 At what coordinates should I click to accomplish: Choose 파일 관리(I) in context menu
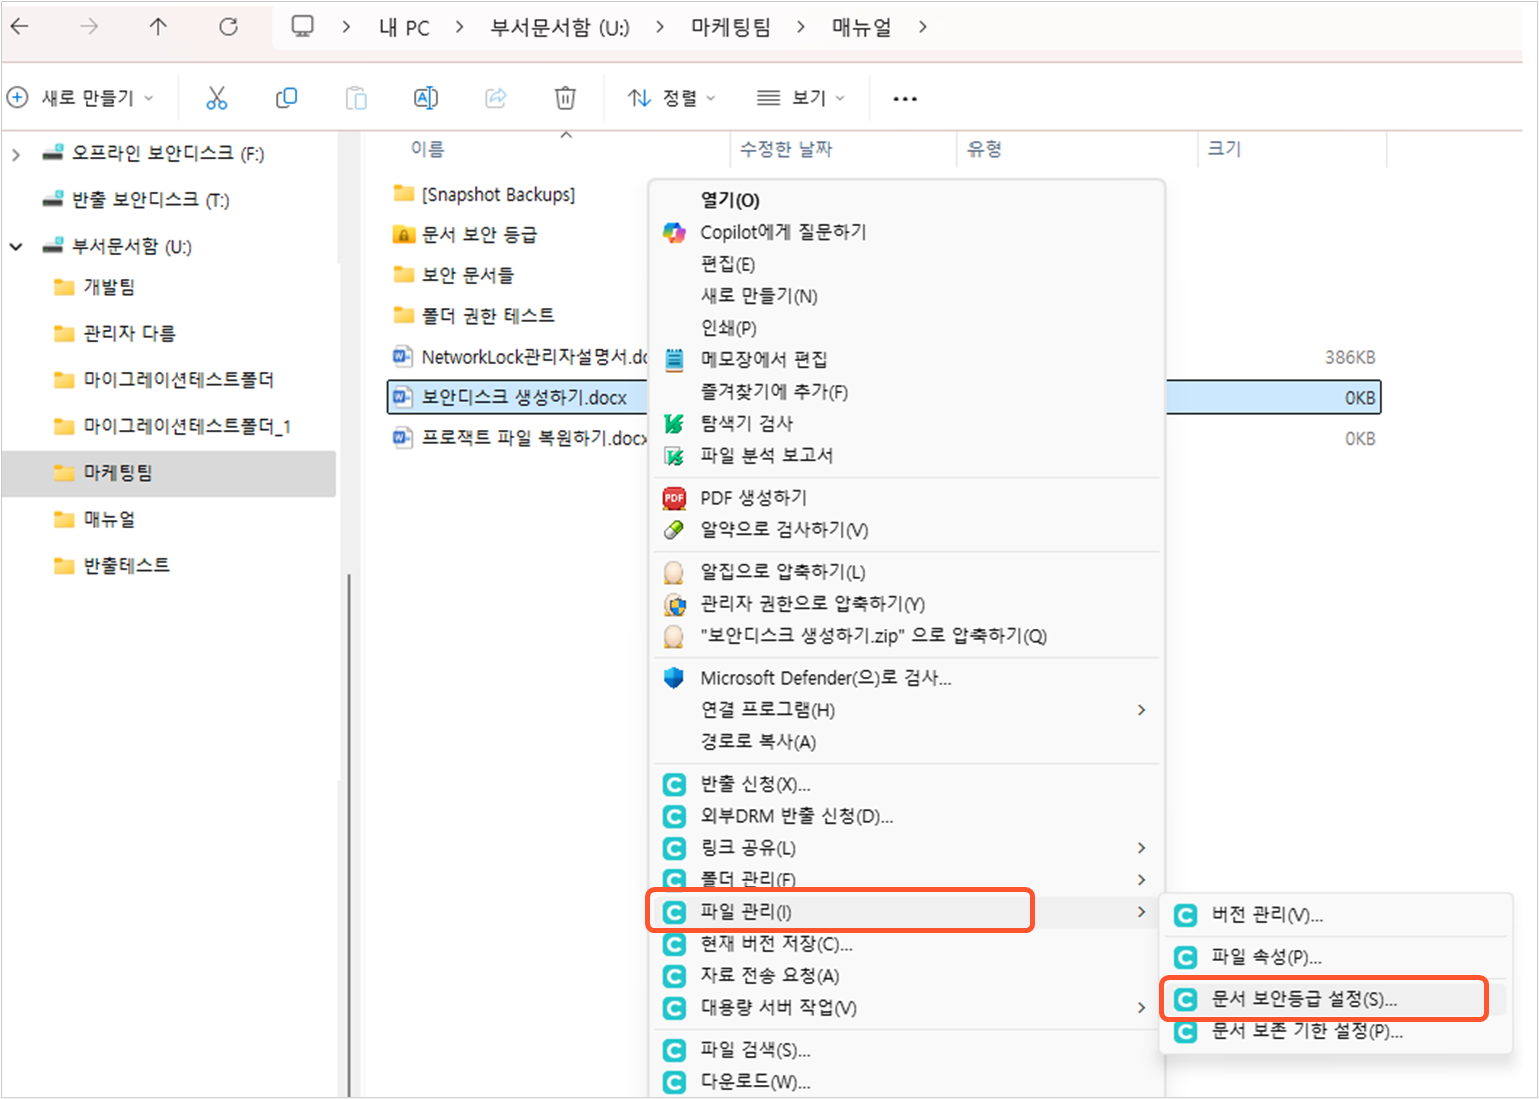pos(746,912)
